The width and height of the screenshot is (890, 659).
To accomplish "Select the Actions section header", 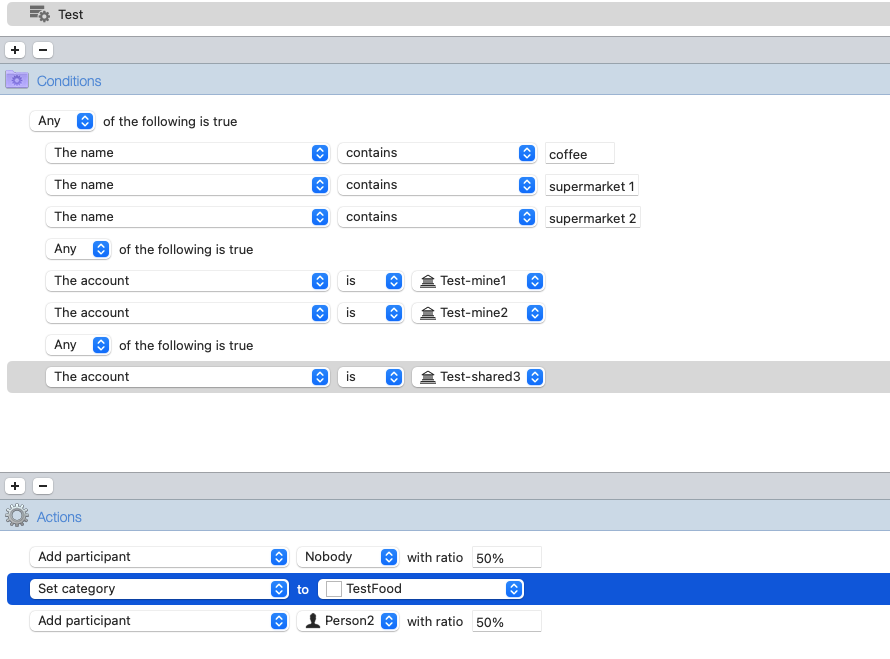I will (x=59, y=517).
